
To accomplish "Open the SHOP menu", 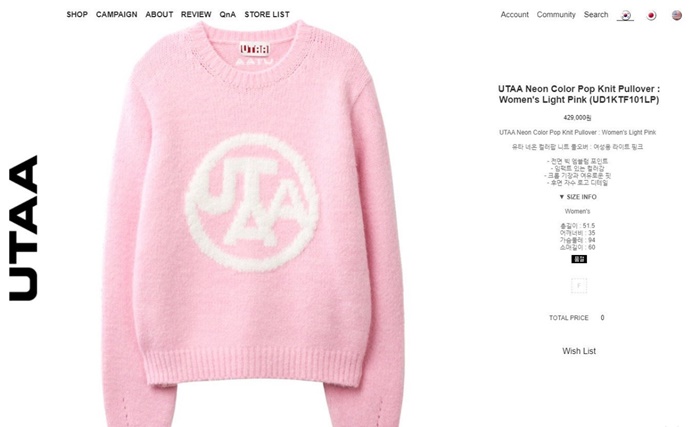I will click(77, 14).
